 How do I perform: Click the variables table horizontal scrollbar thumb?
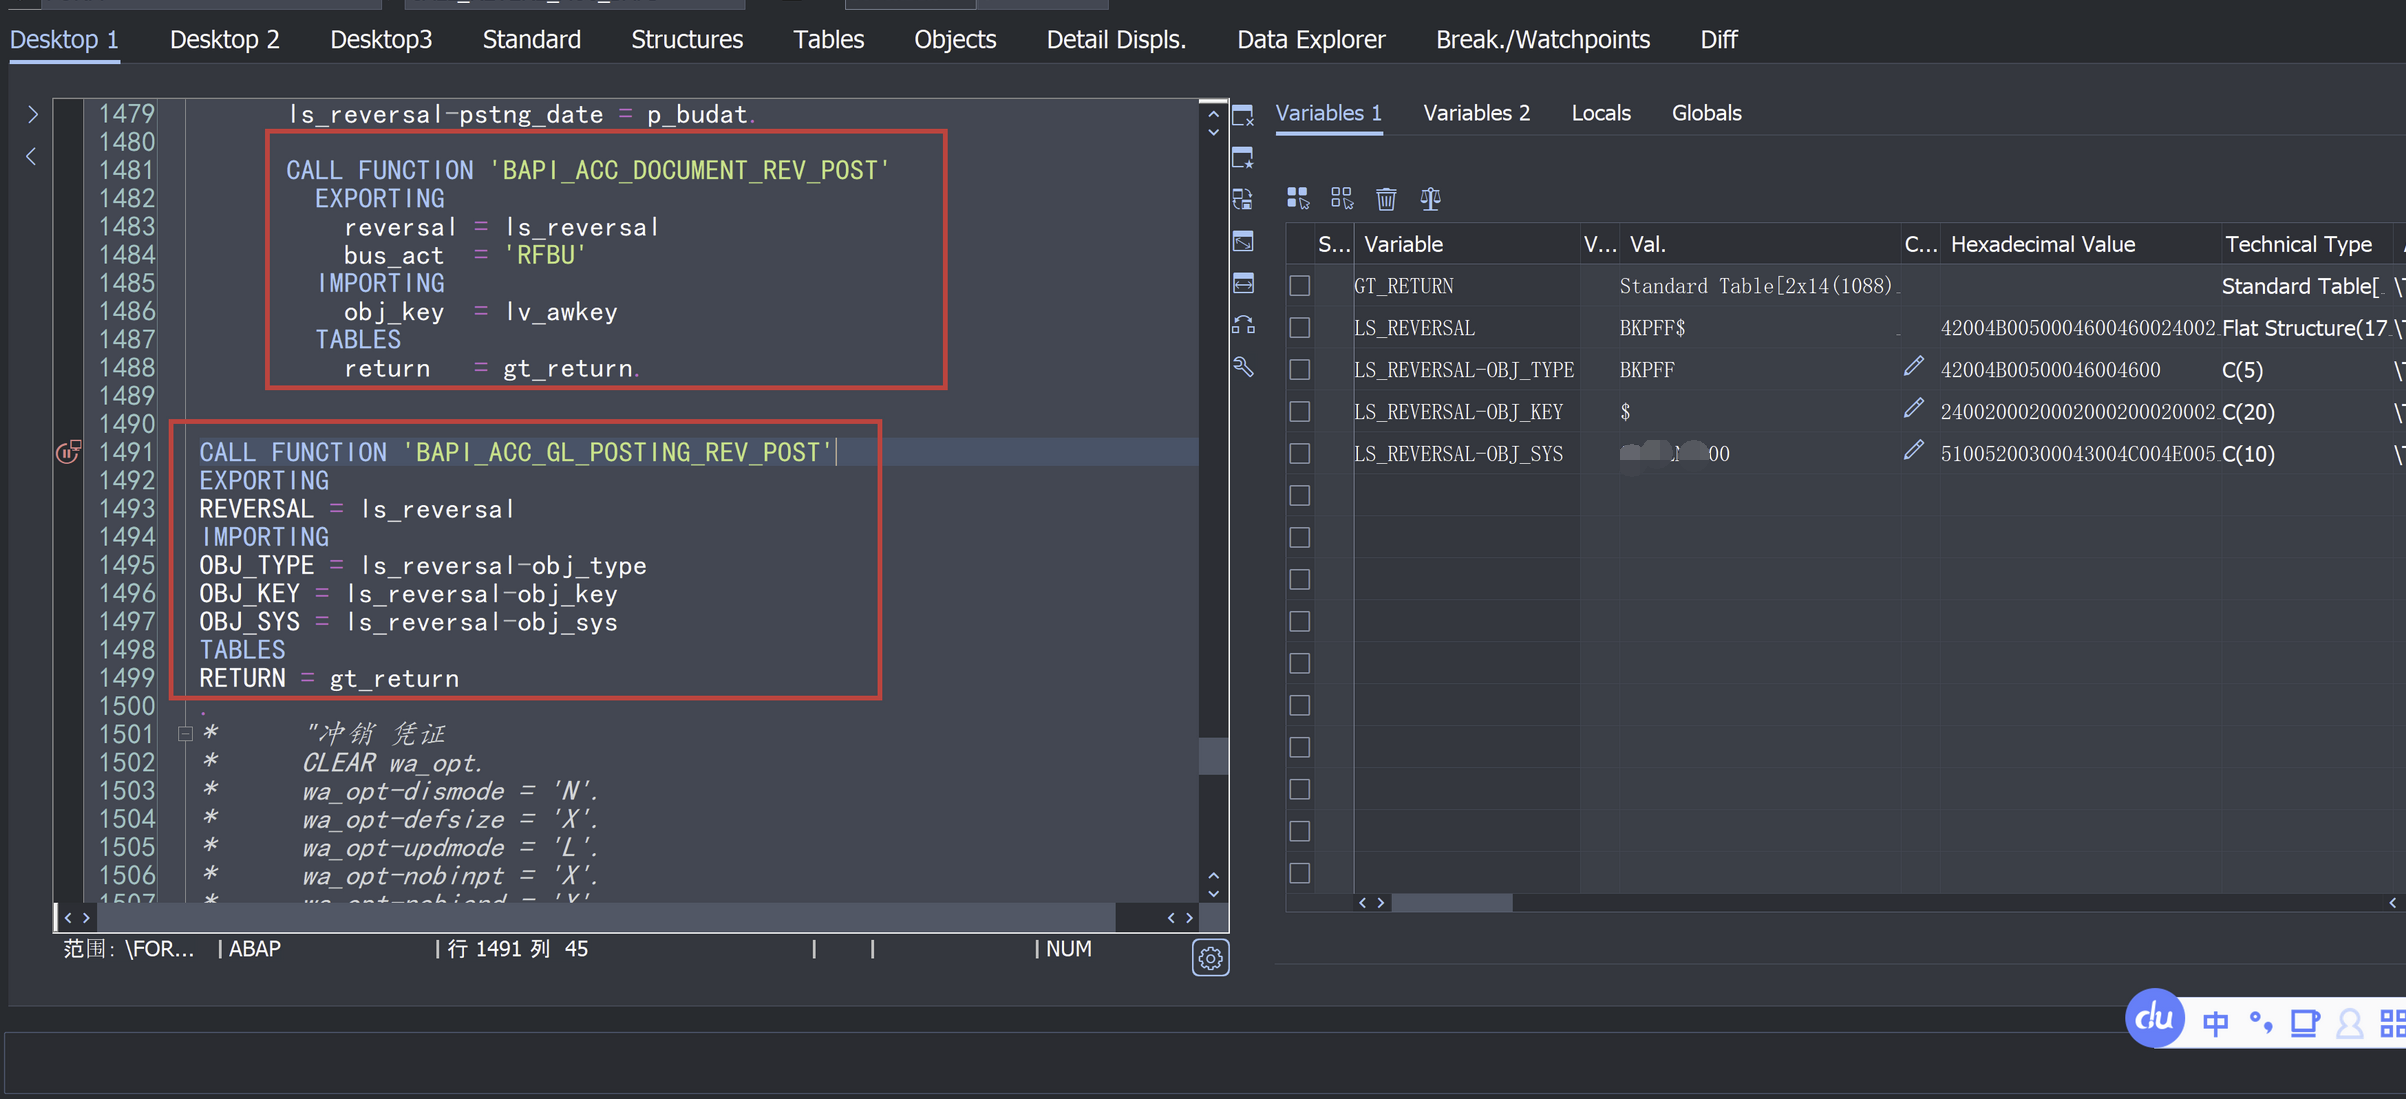click(1452, 903)
